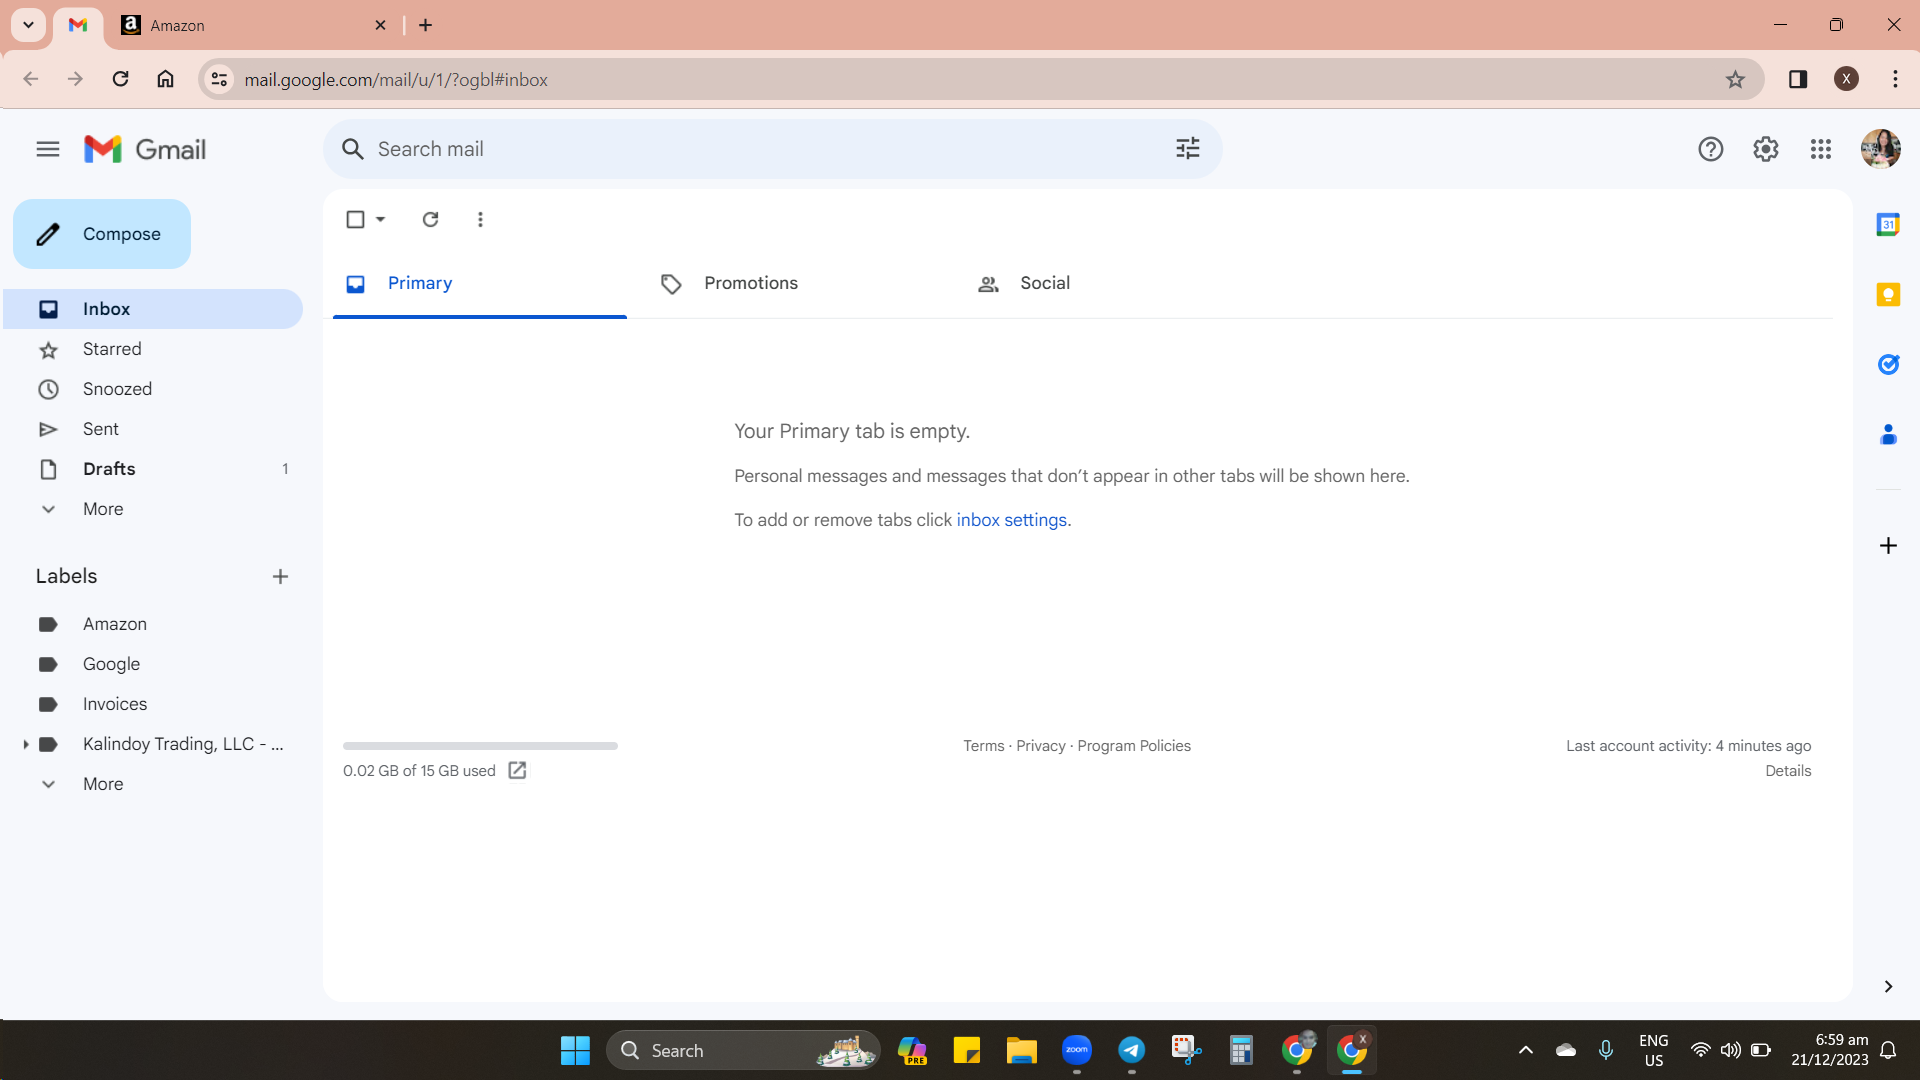Viewport: 1920px width, 1080px height.
Task: Open storage management external link icon
Action: [x=517, y=770]
